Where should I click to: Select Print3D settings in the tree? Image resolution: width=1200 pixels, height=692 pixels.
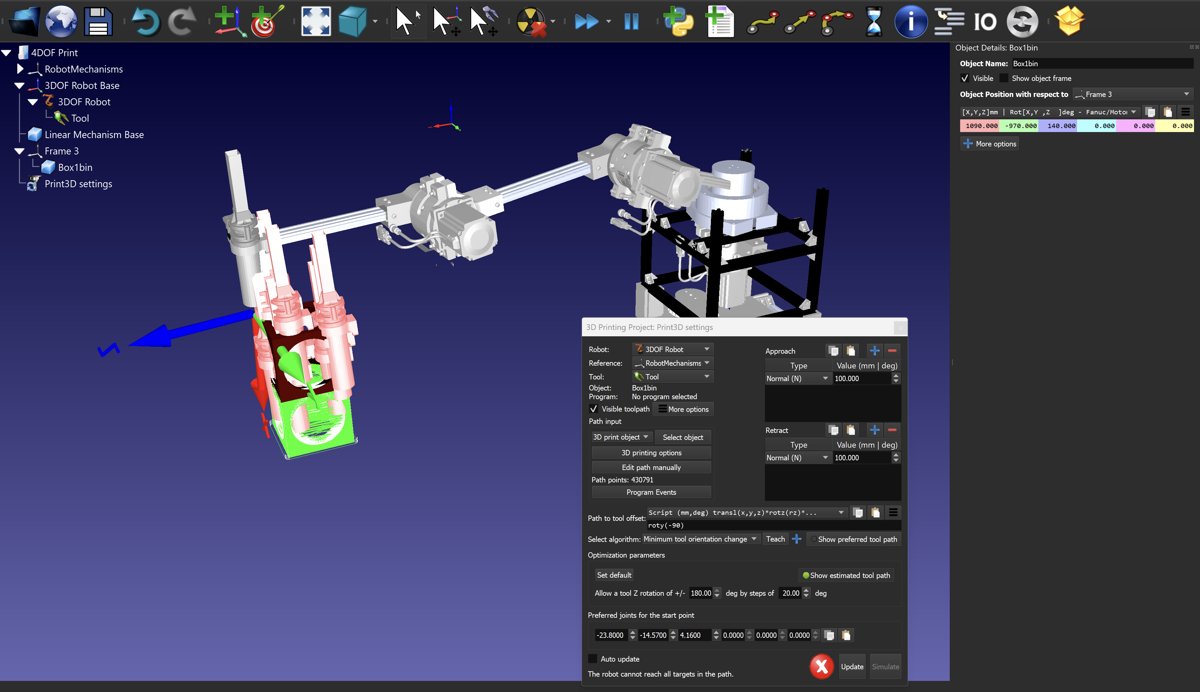(x=78, y=184)
